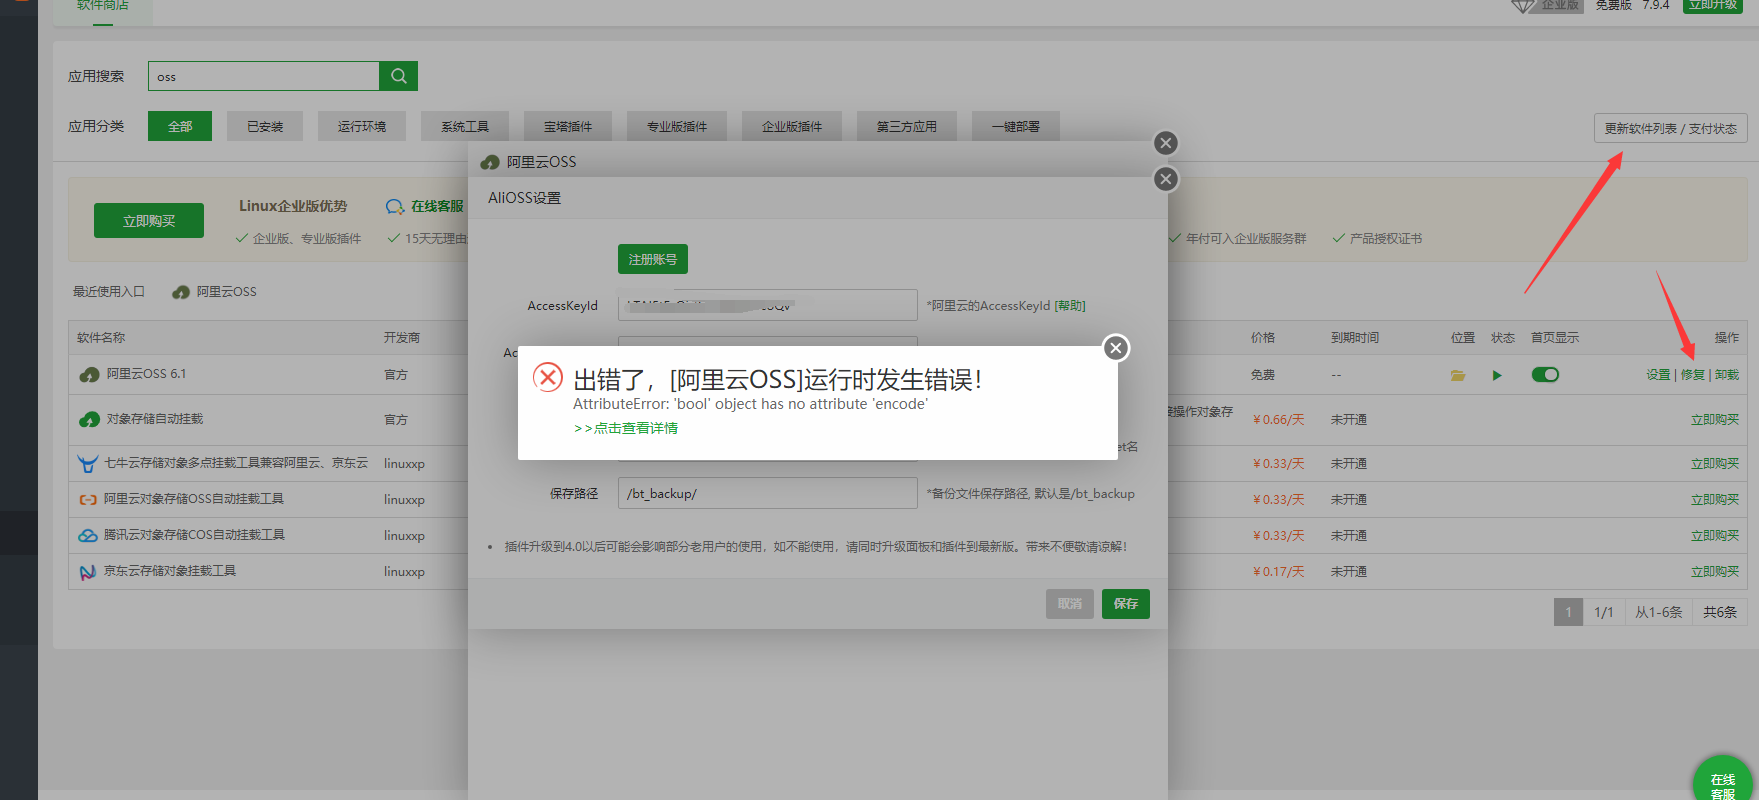The image size is (1759, 800).
Task: Click 修复 for 阿里云OSS row
Action: tap(1692, 375)
